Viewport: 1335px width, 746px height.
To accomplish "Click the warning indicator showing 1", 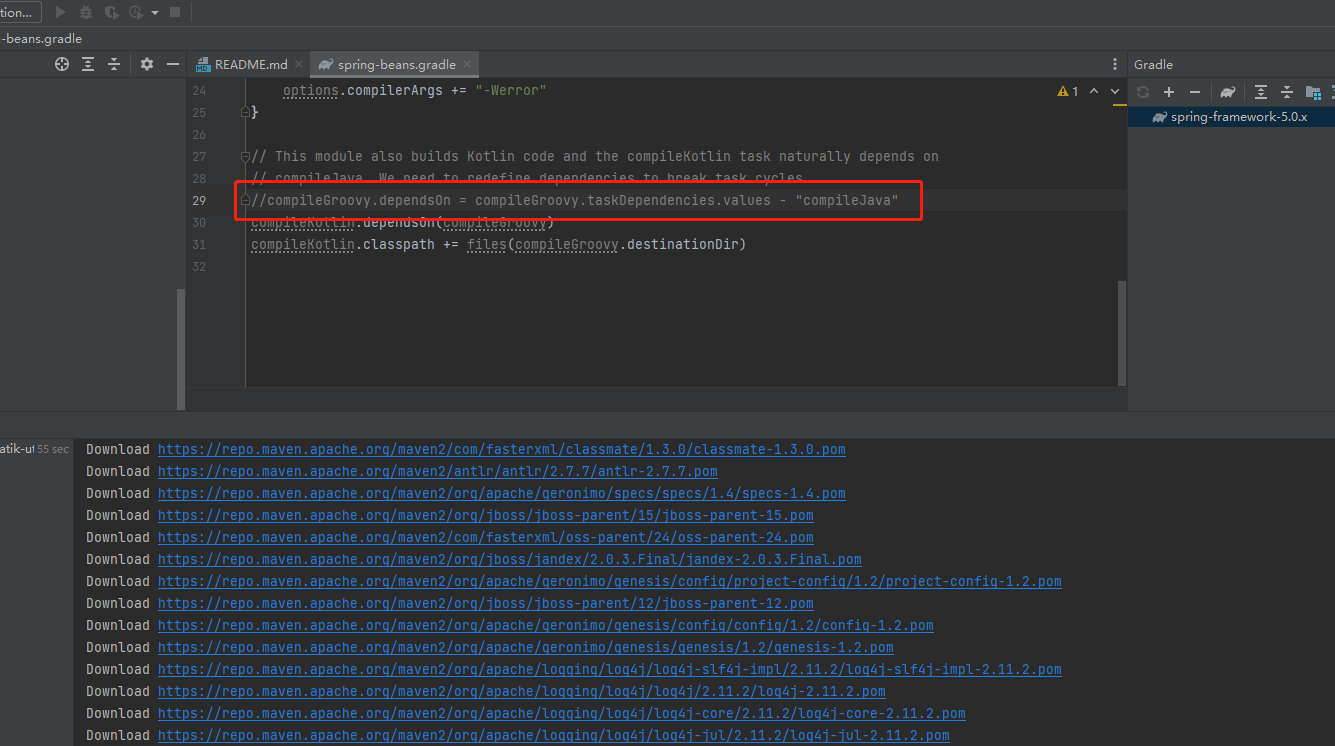I will [x=1068, y=91].
